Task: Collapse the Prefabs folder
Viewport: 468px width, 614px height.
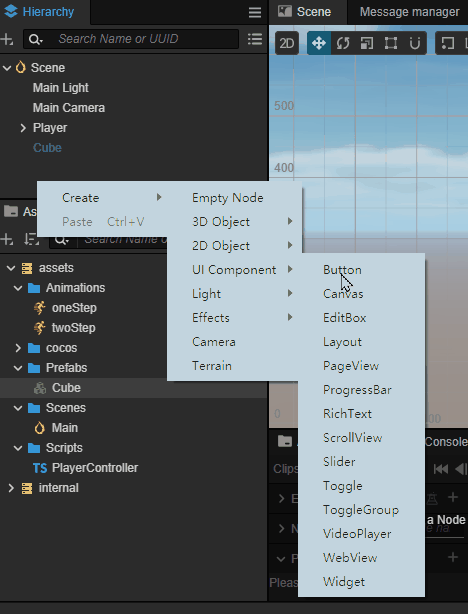Action: pos(18,368)
